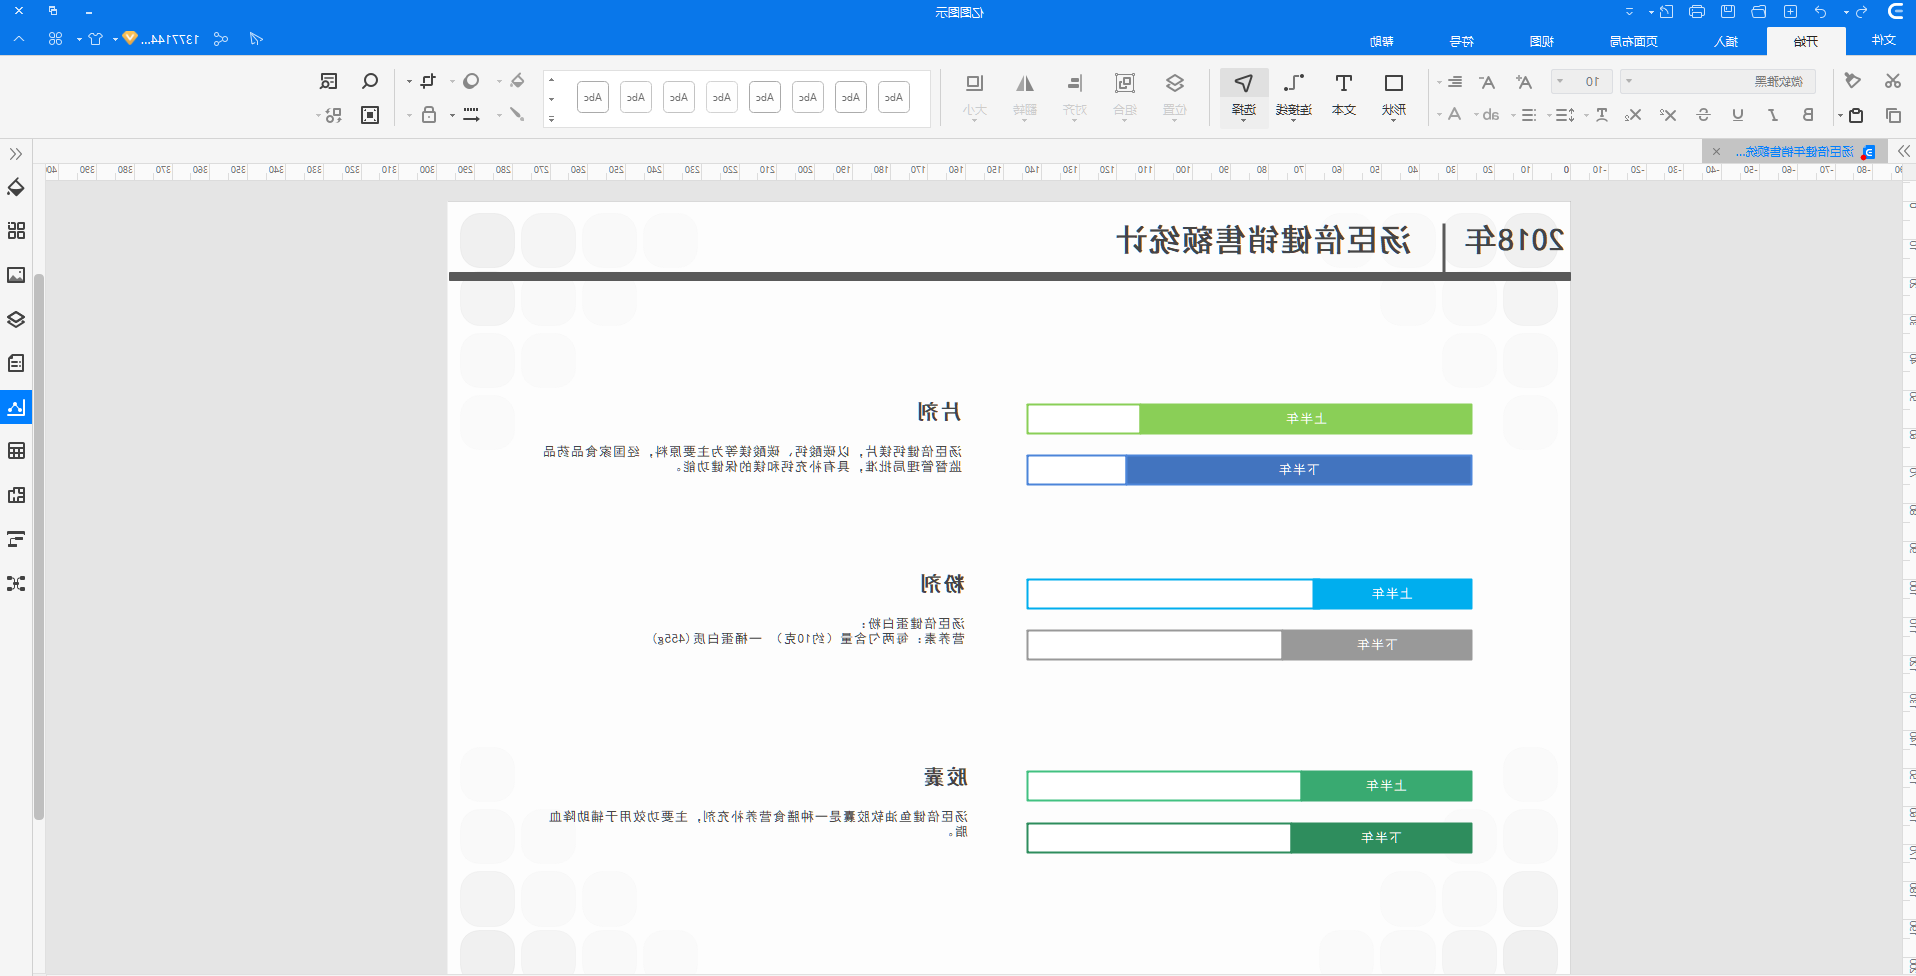Click the line spacing icon
This screenshot has height=976, width=1916.
pyautogui.click(x=1565, y=115)
